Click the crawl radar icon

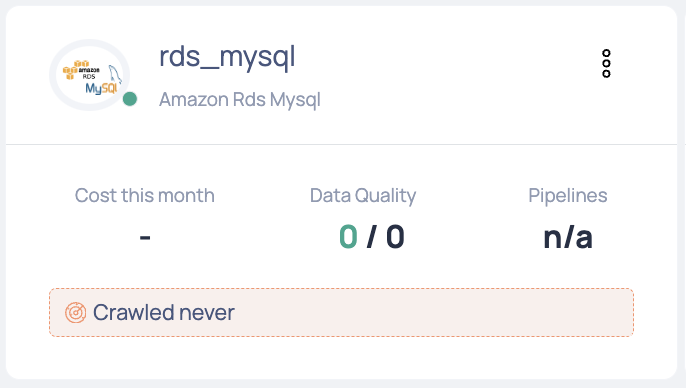(76, 312)
